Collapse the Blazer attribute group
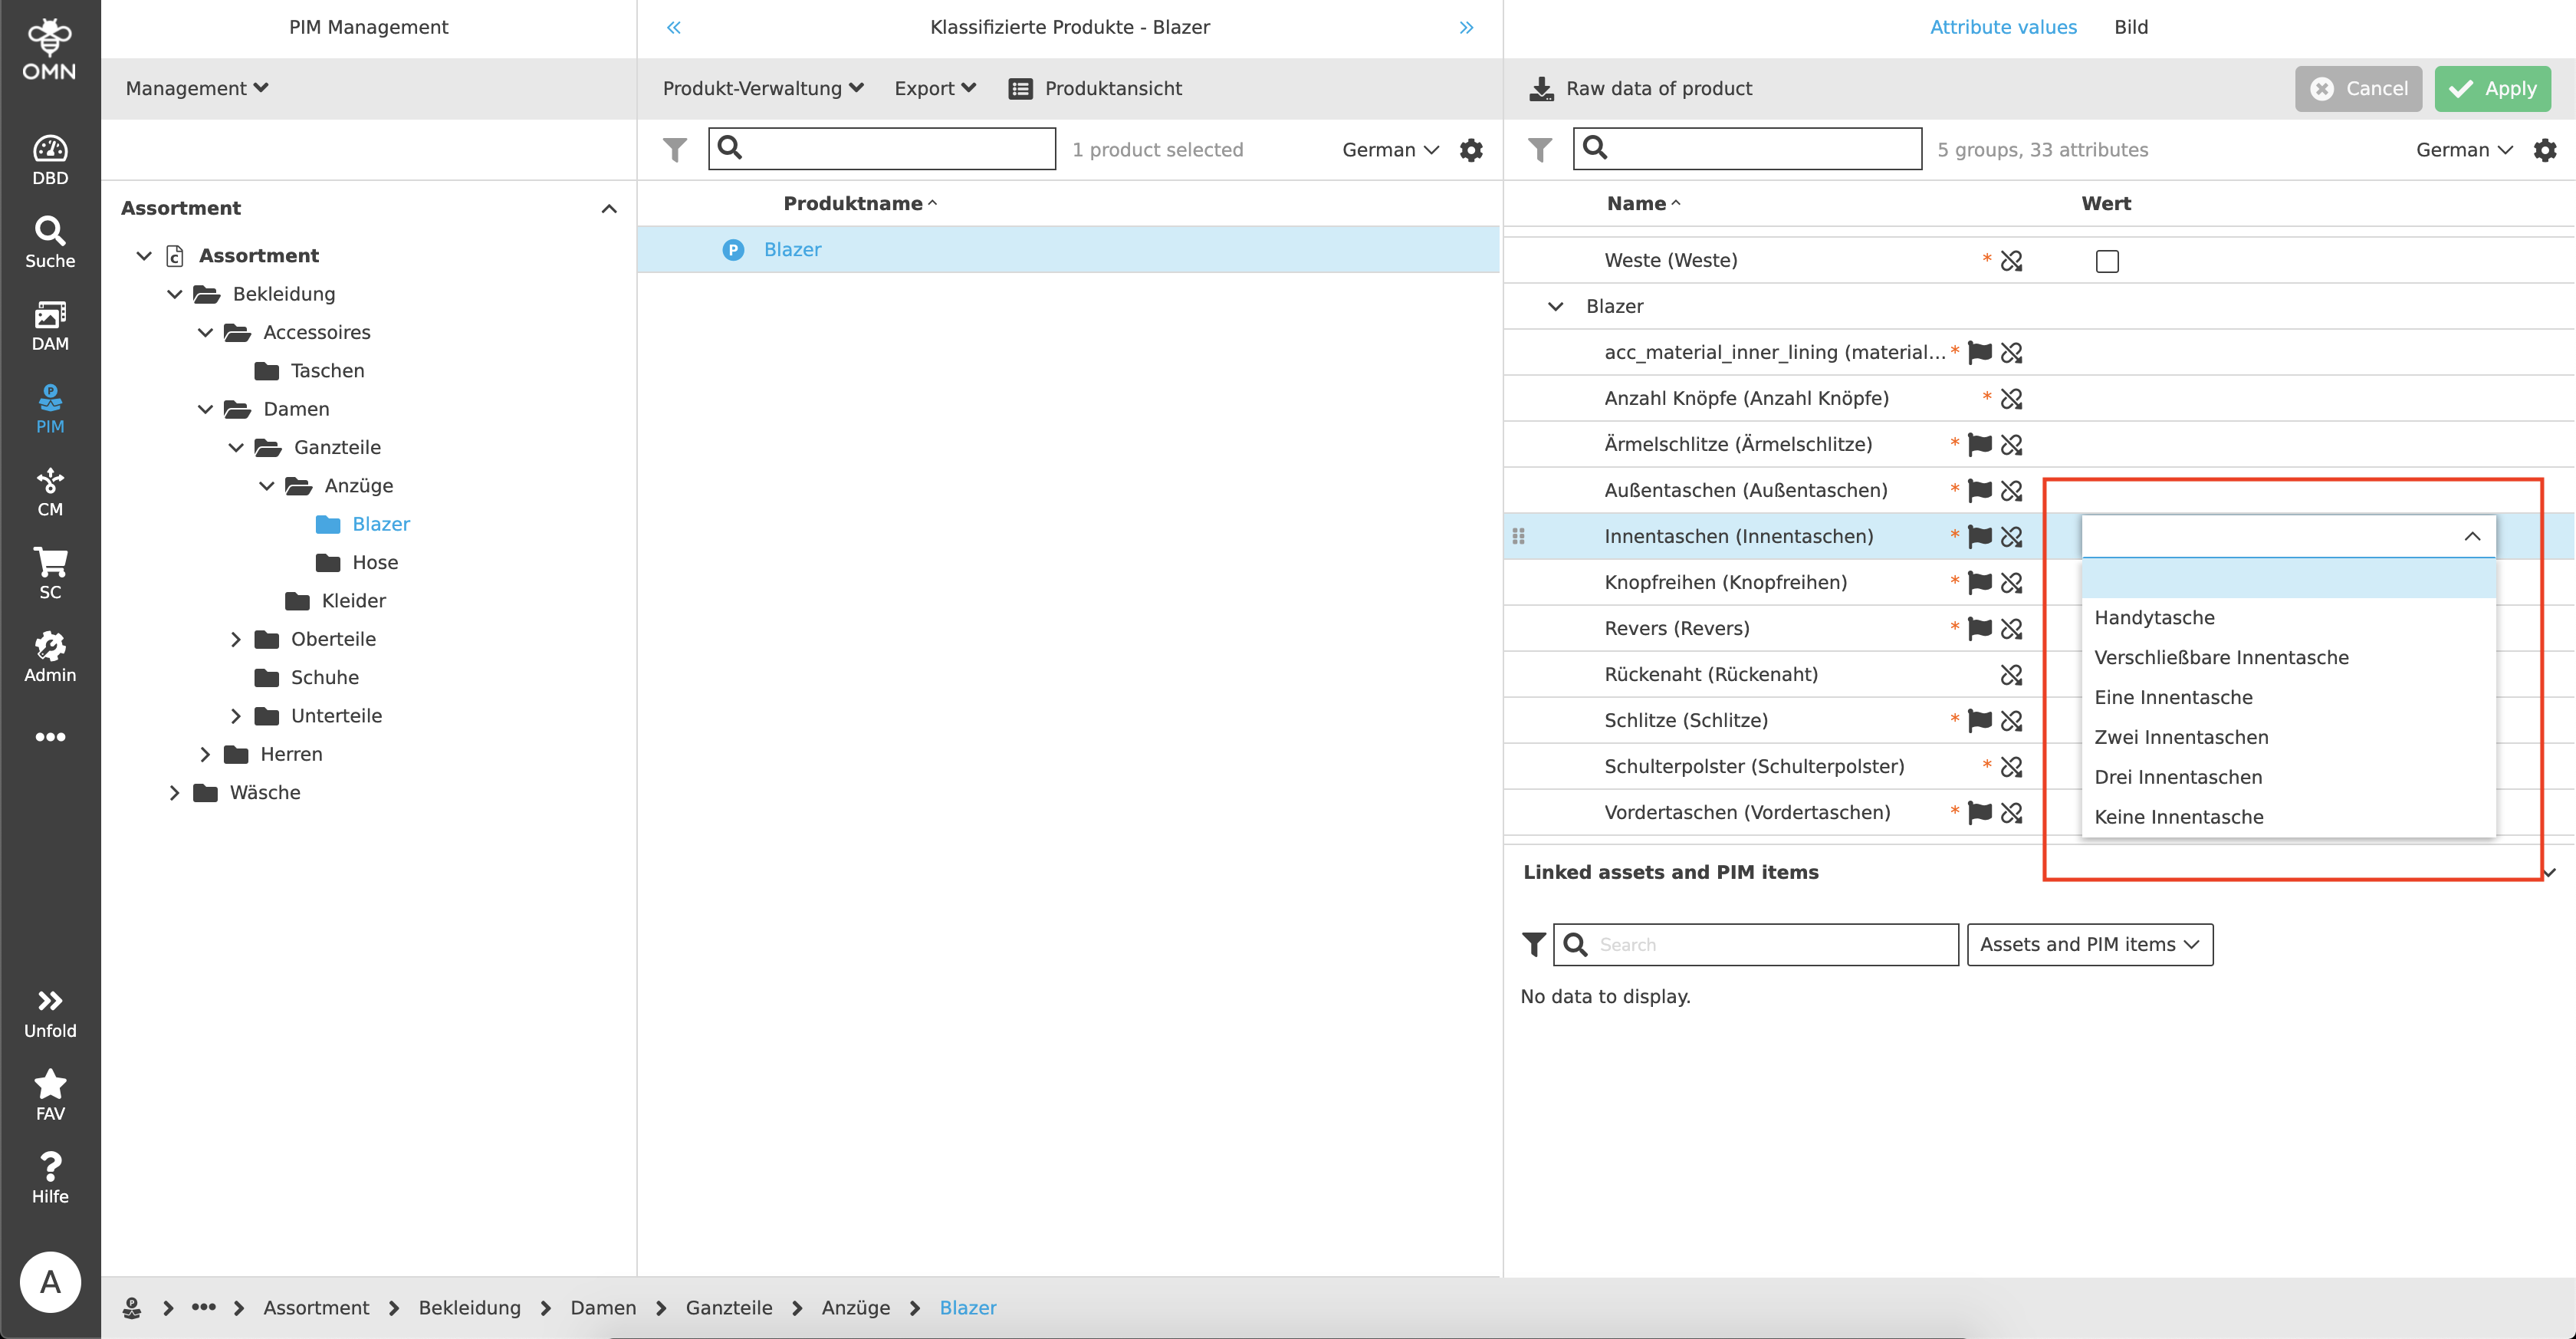The height and width of the screenshot is (1339, 2576). tap(1555, 307)
